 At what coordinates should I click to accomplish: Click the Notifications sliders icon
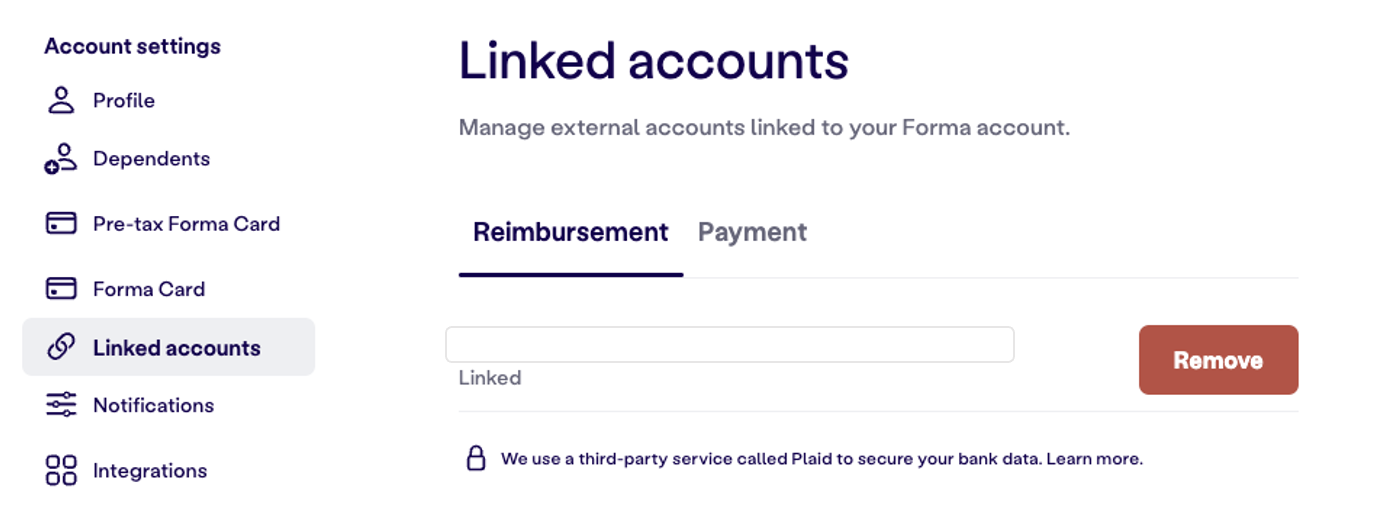[x=61, y=405]
